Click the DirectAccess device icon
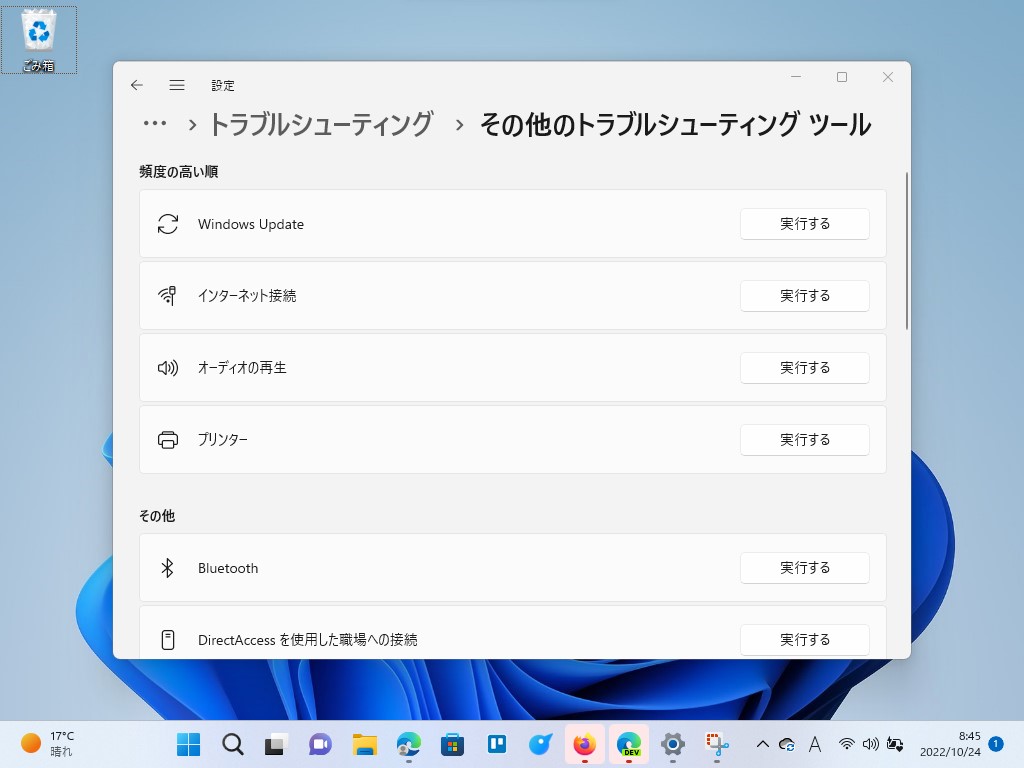The width and height of the screenshot is (1024, 768). (167, 639)
